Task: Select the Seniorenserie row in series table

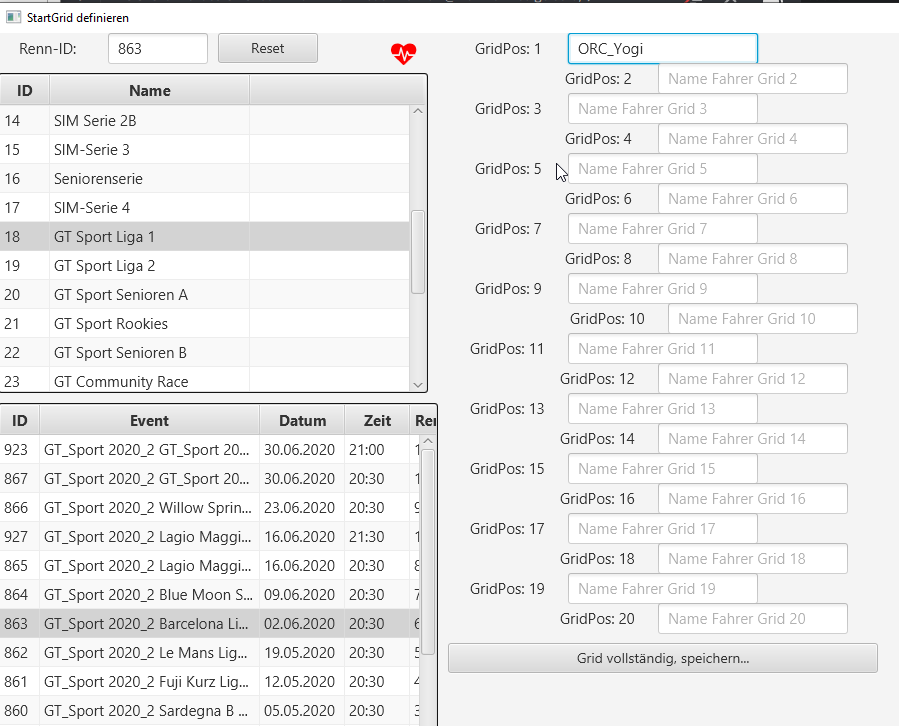Action: click(150, 179)
